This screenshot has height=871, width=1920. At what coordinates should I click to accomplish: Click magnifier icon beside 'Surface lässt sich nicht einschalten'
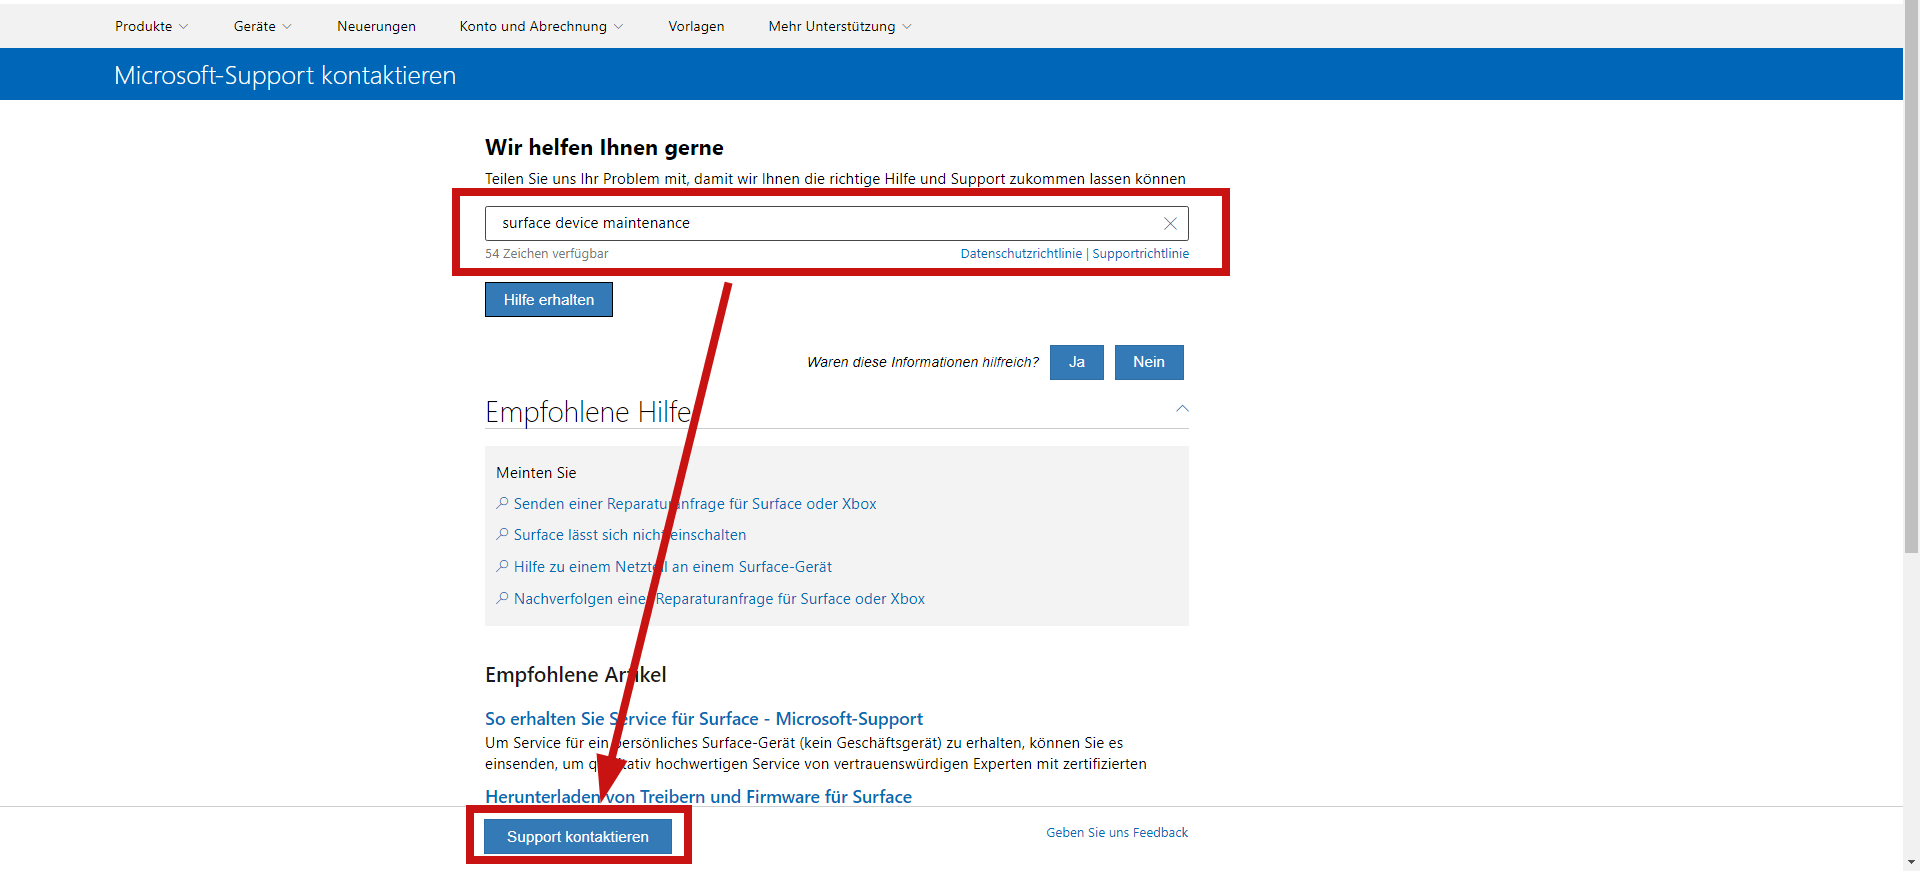coord(502,534)
